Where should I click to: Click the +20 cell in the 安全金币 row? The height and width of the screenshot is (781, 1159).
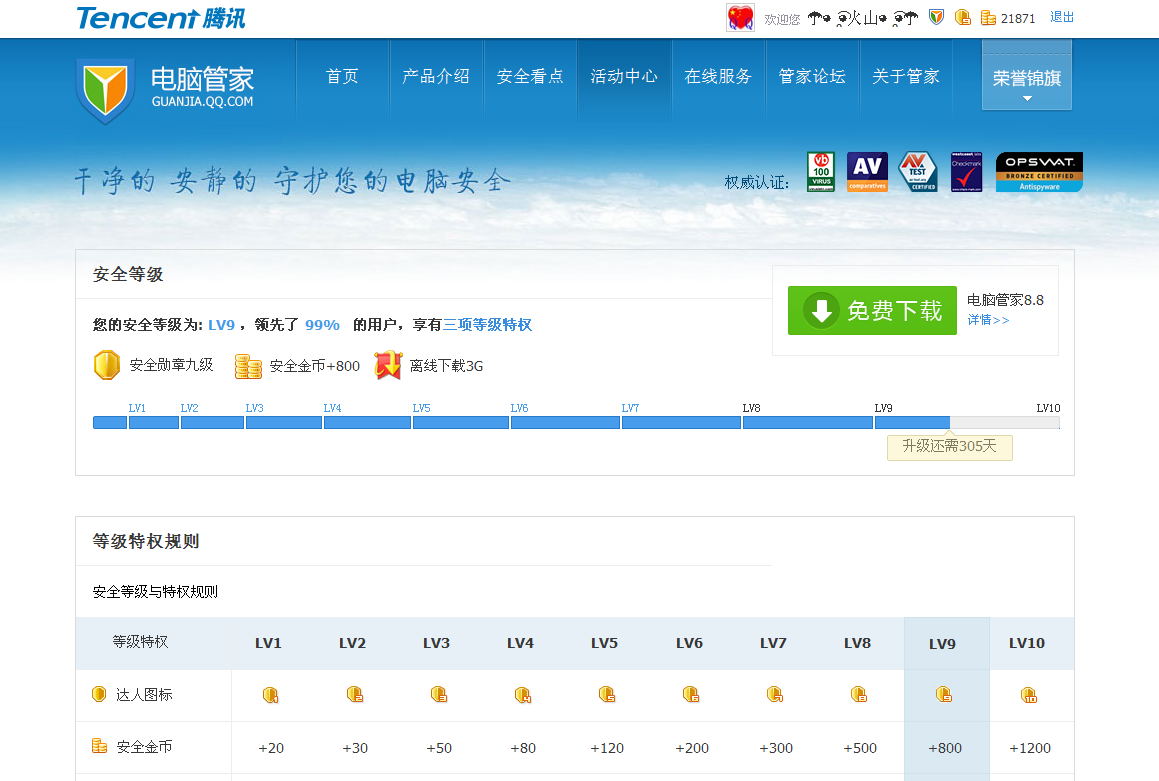pos(271,748)
